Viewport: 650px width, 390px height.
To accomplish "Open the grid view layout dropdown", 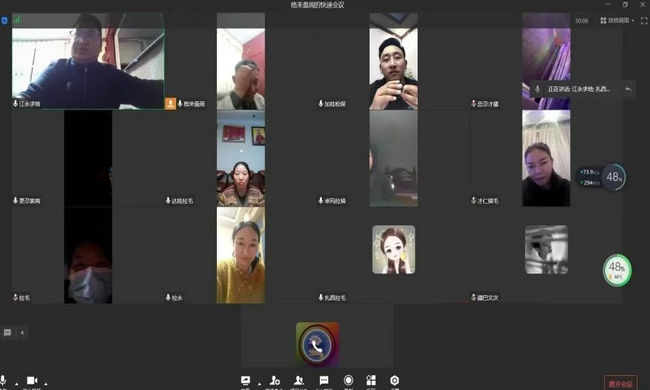I will click(x=617, y=20).
